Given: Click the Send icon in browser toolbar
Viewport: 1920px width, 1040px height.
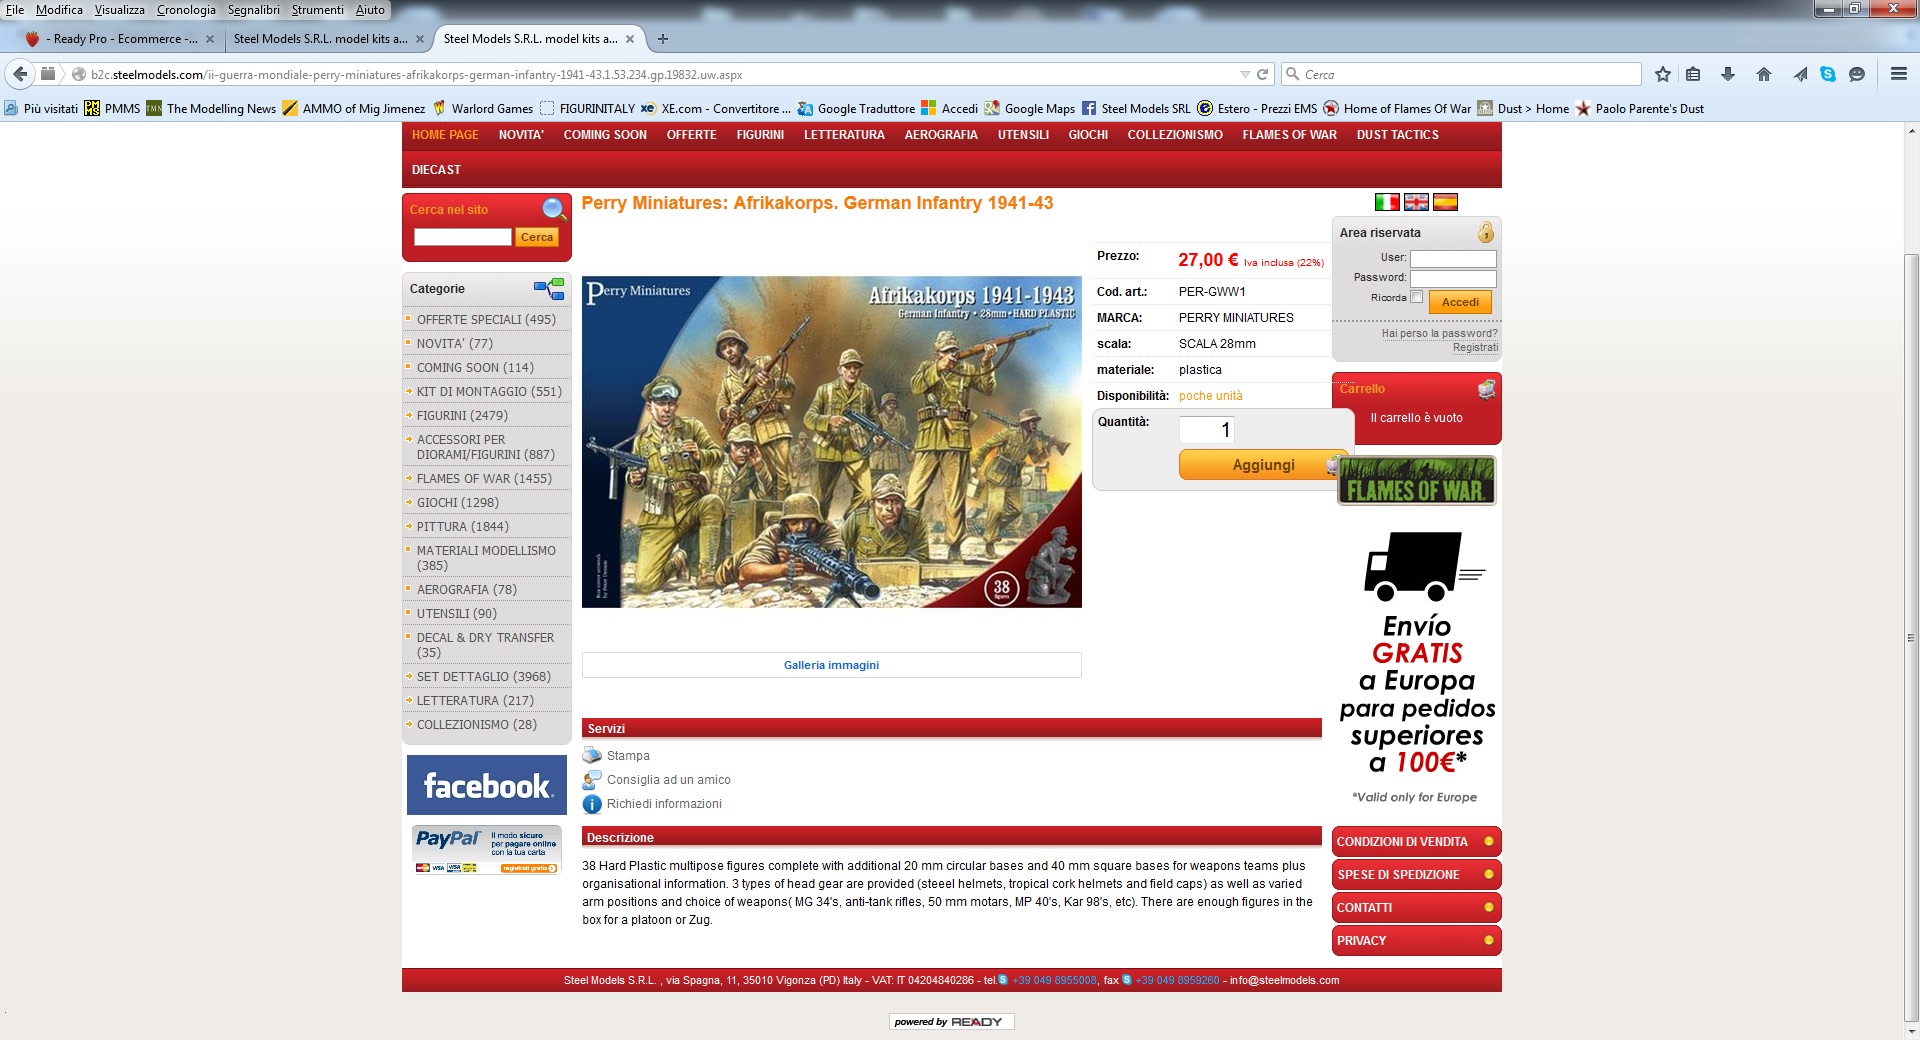Looking at the screenshot, I should point(1800,74).
